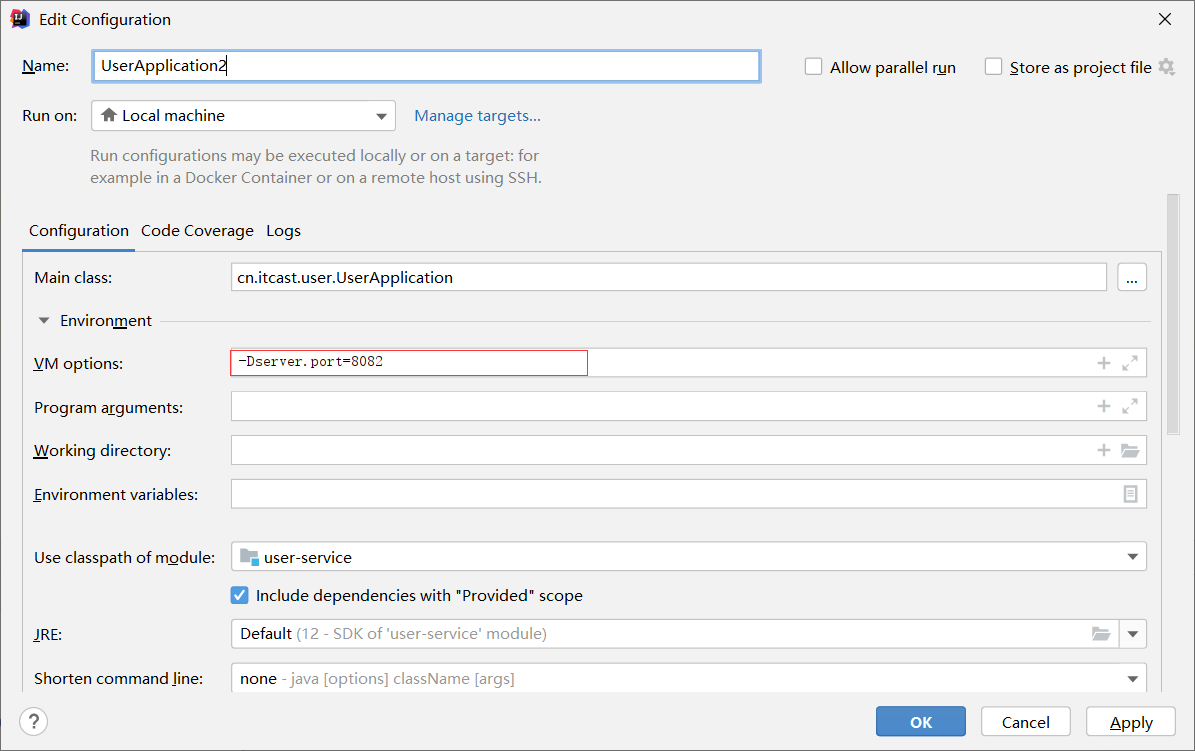Click the house icon in Run on dropdown
This screenshot has height=751, width=1195.
109,115
